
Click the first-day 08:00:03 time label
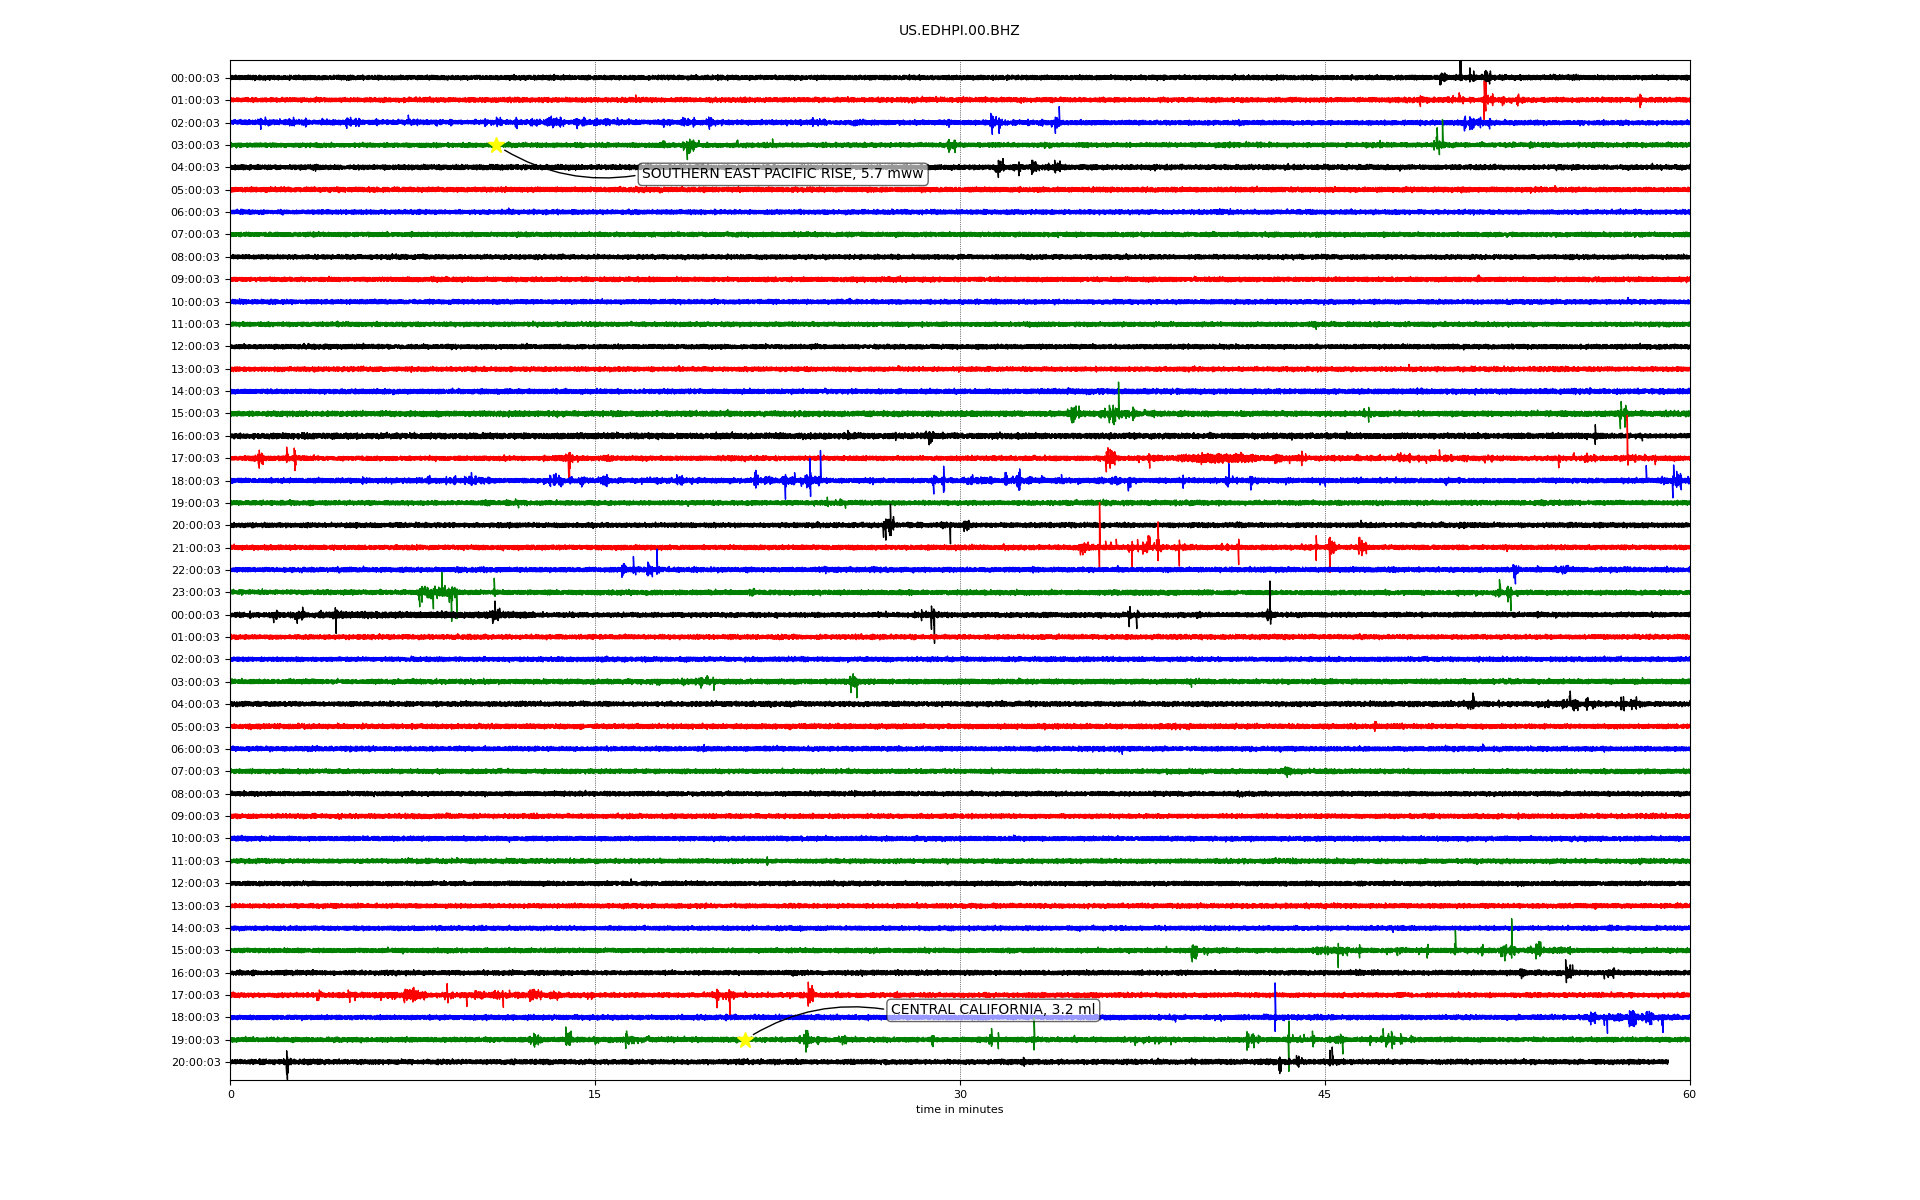pyautogui.click(x=195, y=257)
